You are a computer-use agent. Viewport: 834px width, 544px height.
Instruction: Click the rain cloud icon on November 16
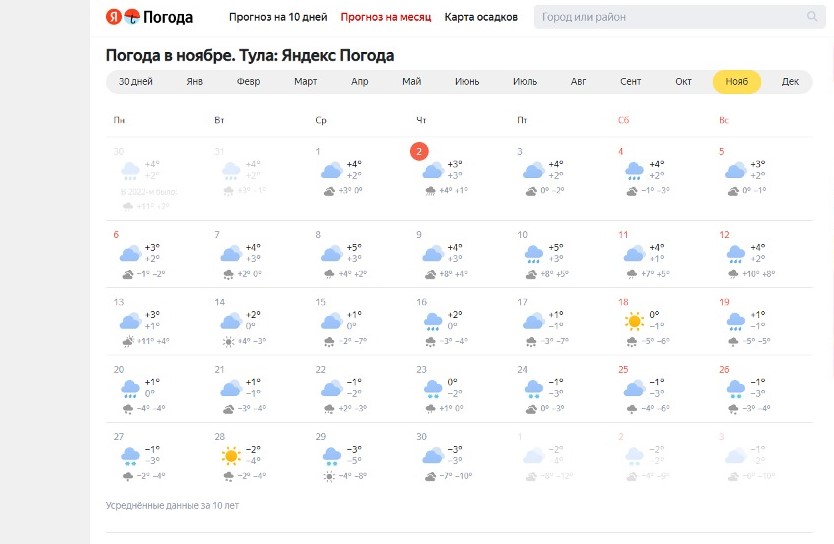click(431, 321)
